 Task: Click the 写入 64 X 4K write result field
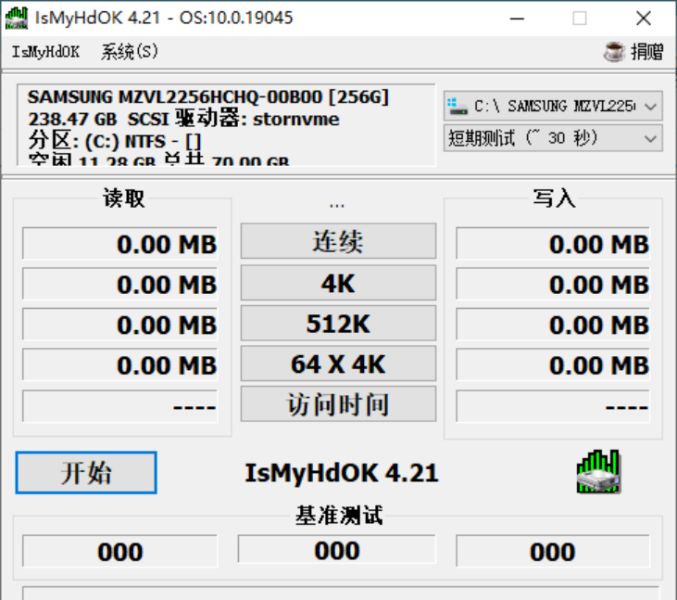[x=553, y=364]
